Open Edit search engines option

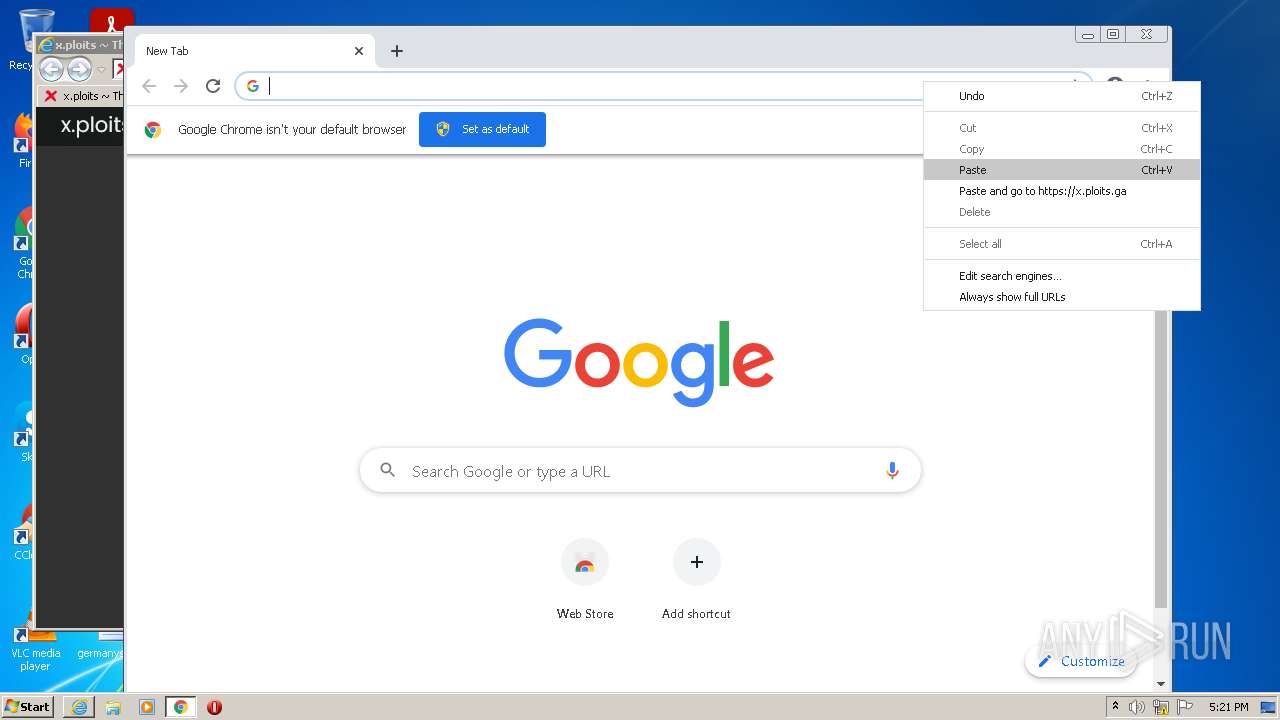coord(1062,276)
